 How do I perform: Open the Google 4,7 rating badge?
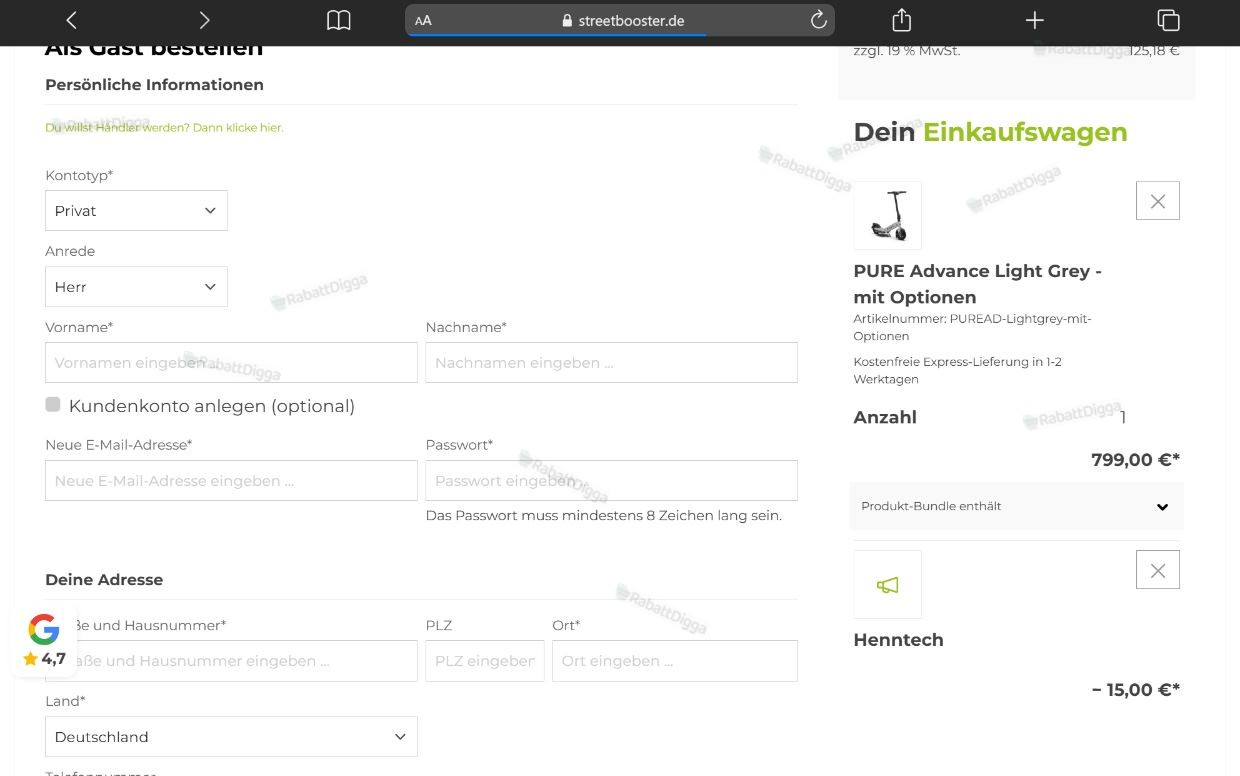pyautogui.click(x=44, y=640)
